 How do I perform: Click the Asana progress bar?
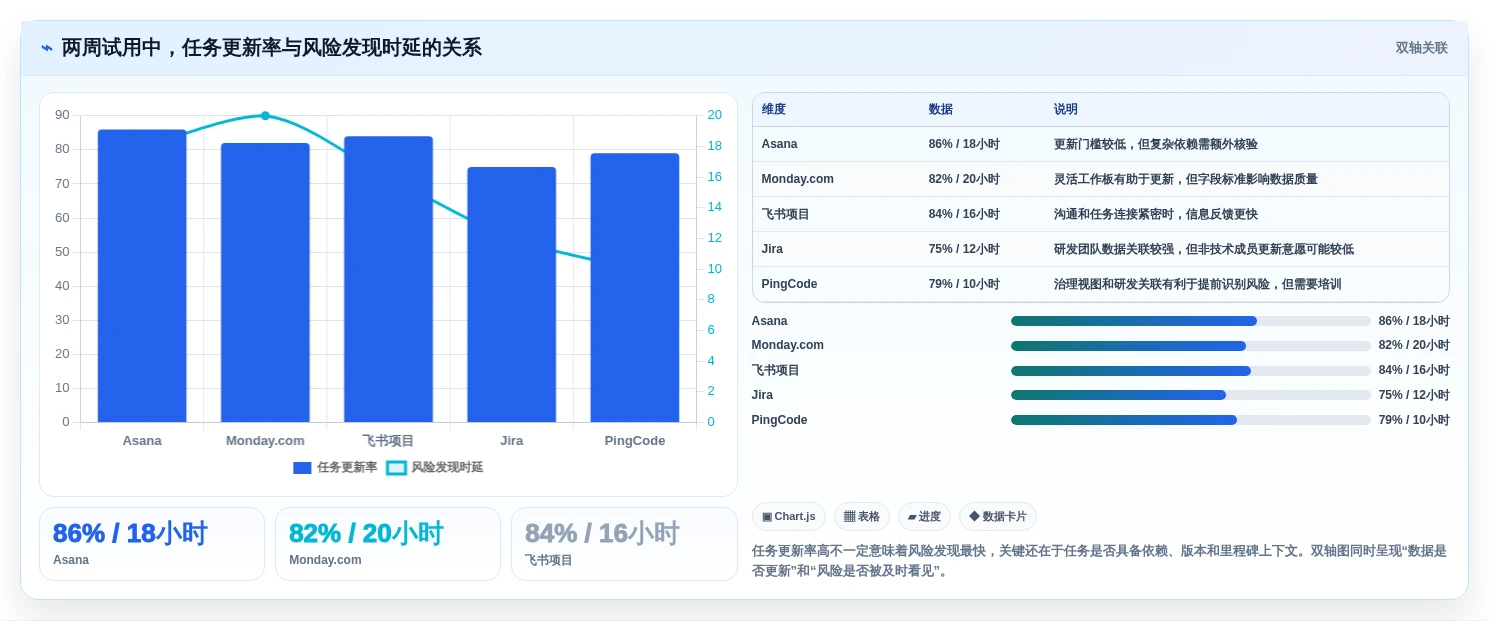[x=1190, y=321]
